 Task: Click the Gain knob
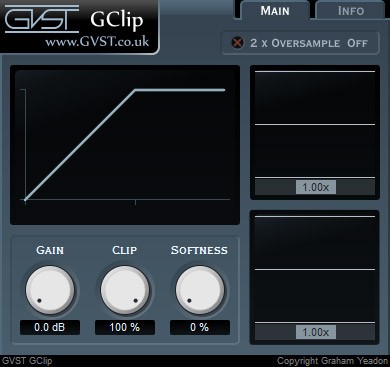[50, 290]
